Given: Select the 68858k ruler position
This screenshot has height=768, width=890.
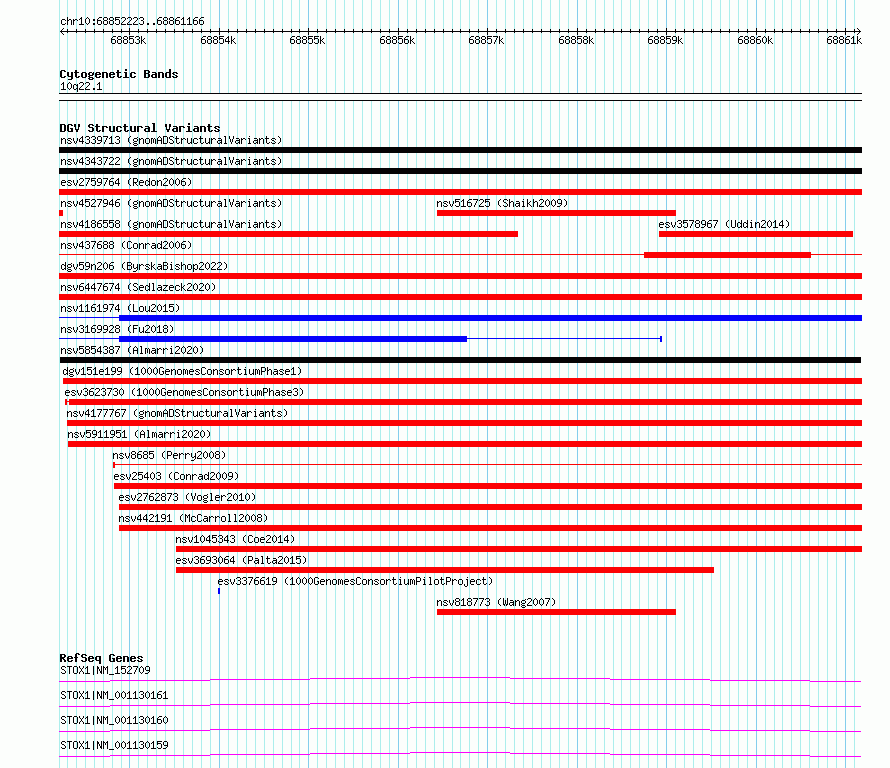Looking at the screenshot, I should tap(576, 40).
